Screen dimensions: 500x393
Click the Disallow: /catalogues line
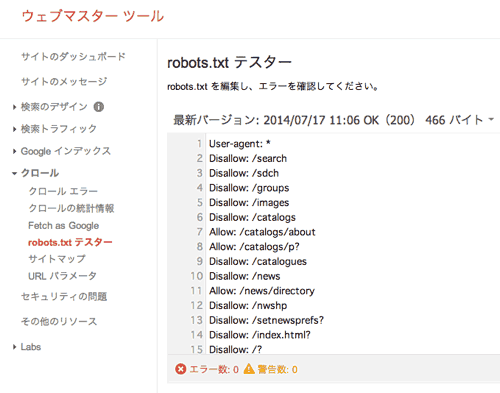(258, 261)
